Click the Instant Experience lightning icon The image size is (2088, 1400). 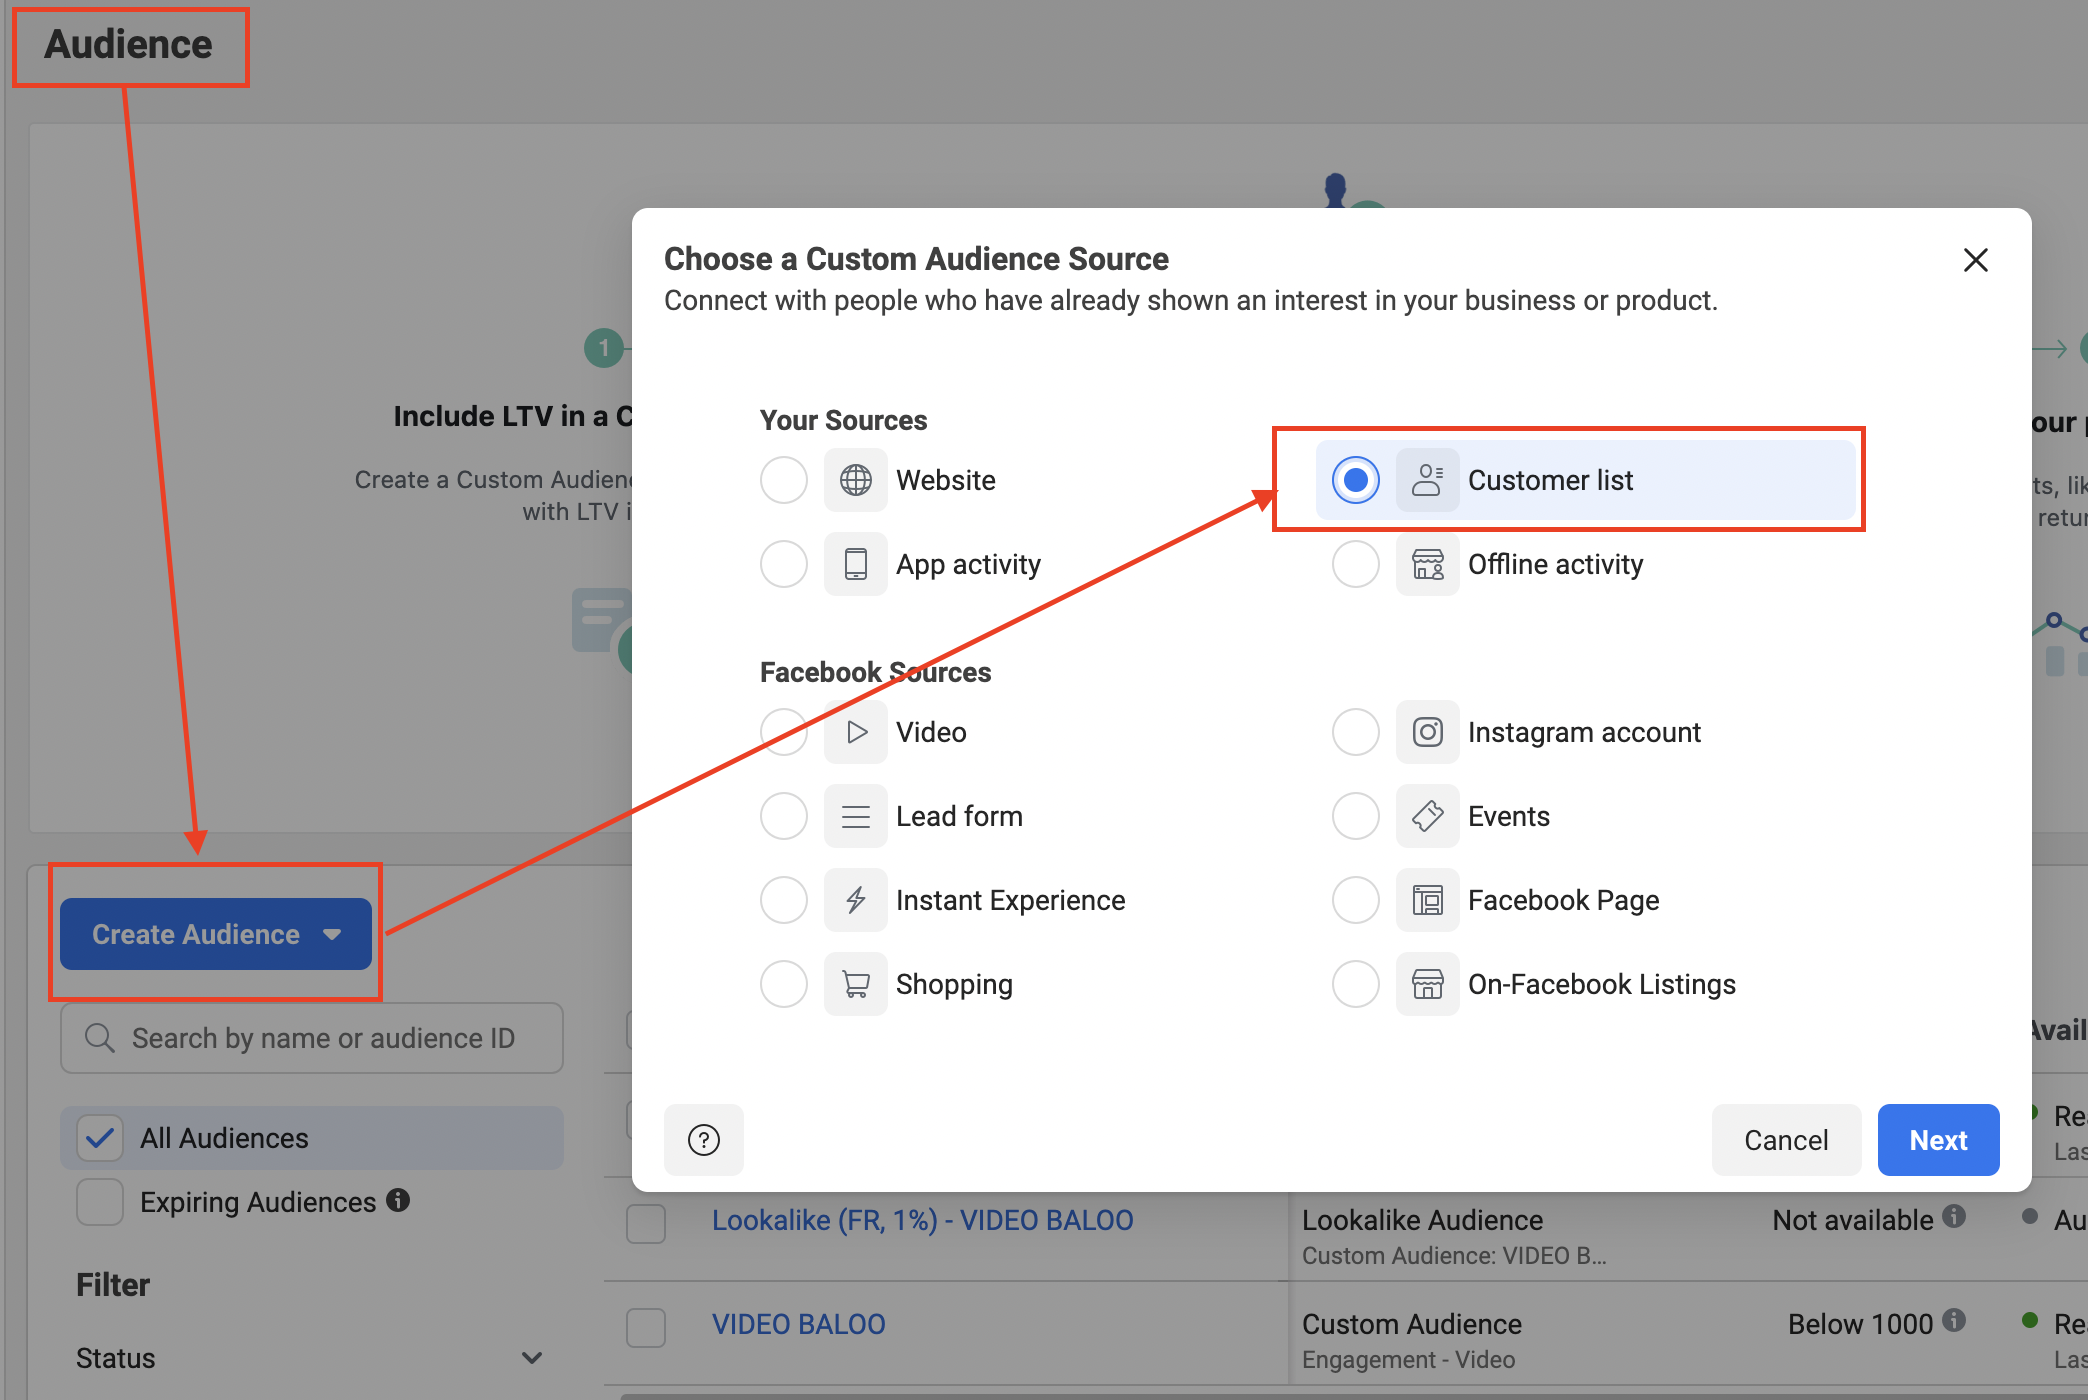tap(856, 900)
